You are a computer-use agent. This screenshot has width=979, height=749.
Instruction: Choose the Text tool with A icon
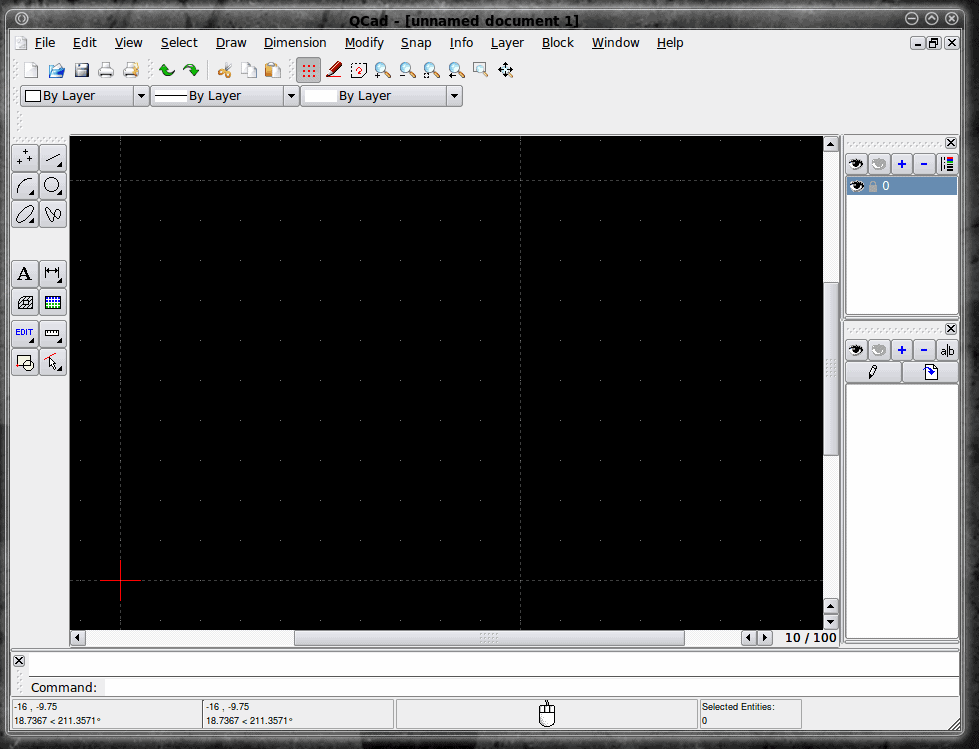(x=25, y=274)
